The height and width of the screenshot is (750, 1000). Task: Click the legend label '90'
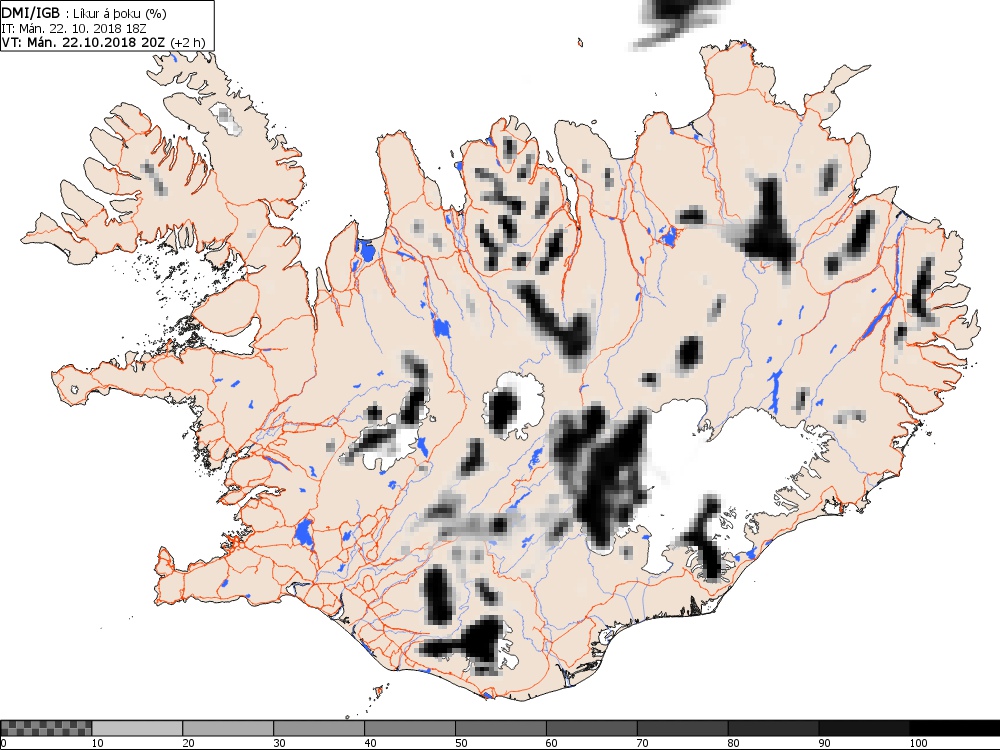tap(825, 743)
